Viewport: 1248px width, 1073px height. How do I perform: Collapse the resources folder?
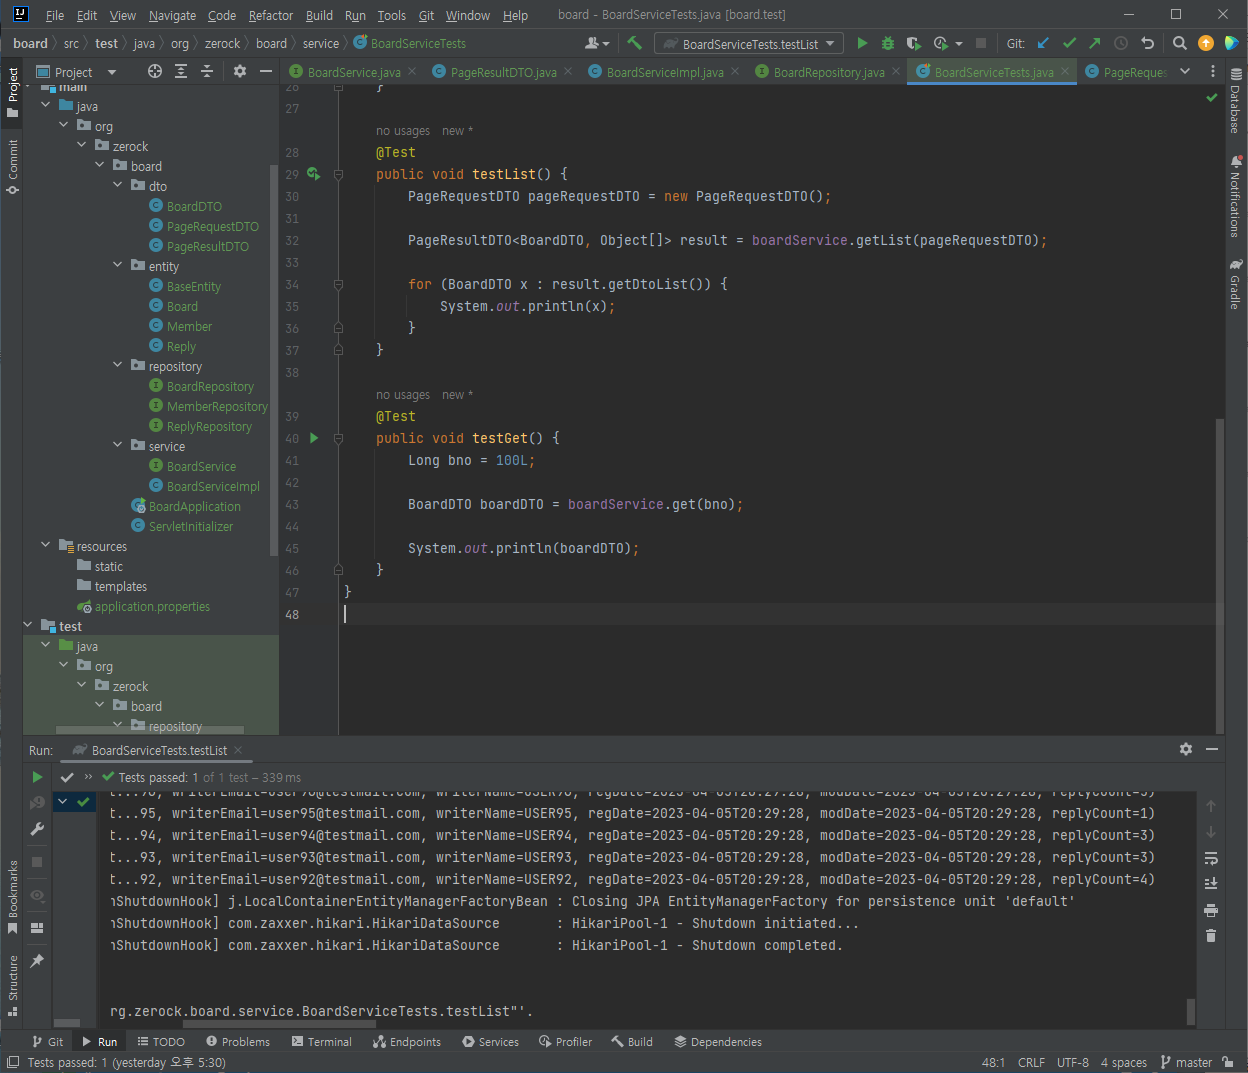point(46,546)
